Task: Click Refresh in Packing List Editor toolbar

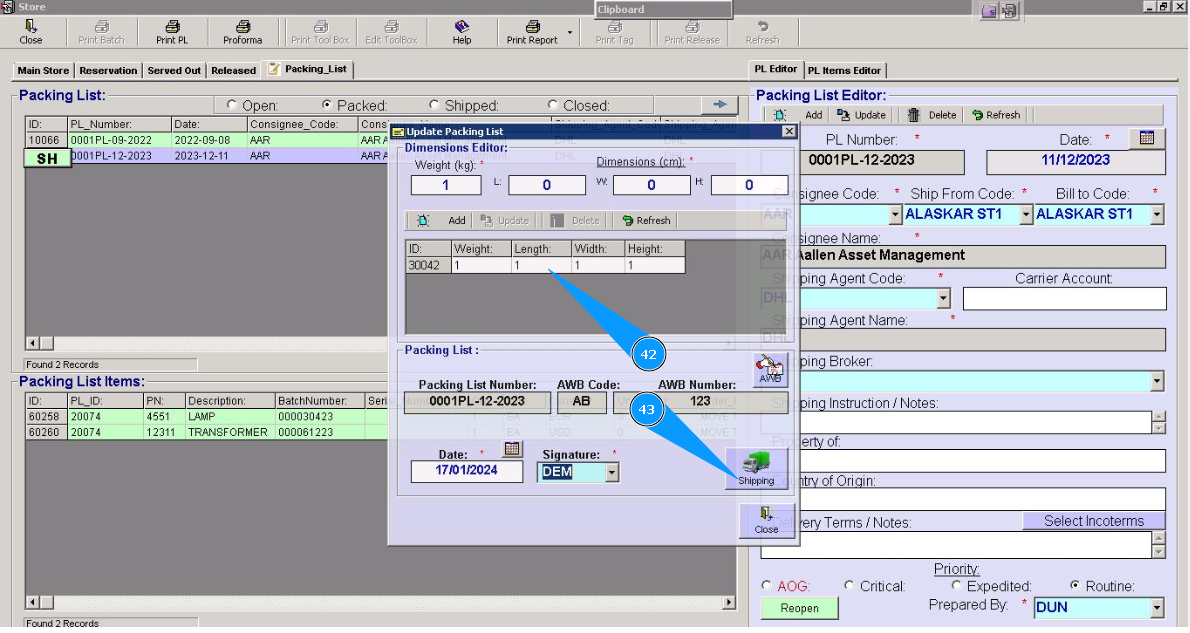Action: (996, 115)
